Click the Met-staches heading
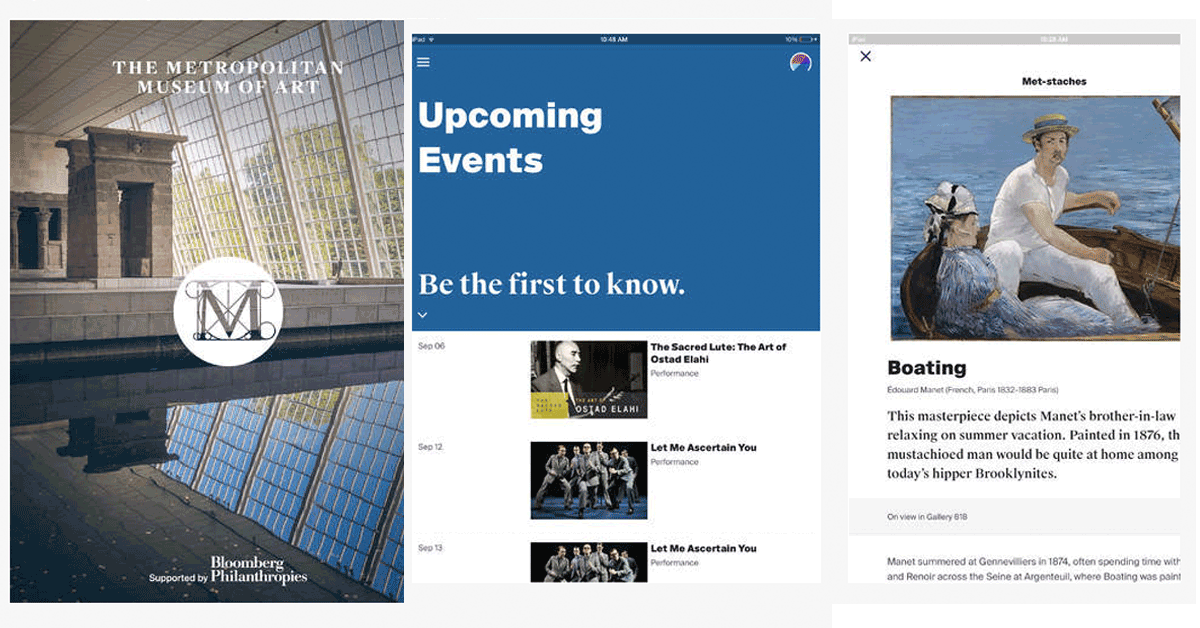Image resolution: width=1200 pixels, height=628 pixels. (x=1054, y=81)
